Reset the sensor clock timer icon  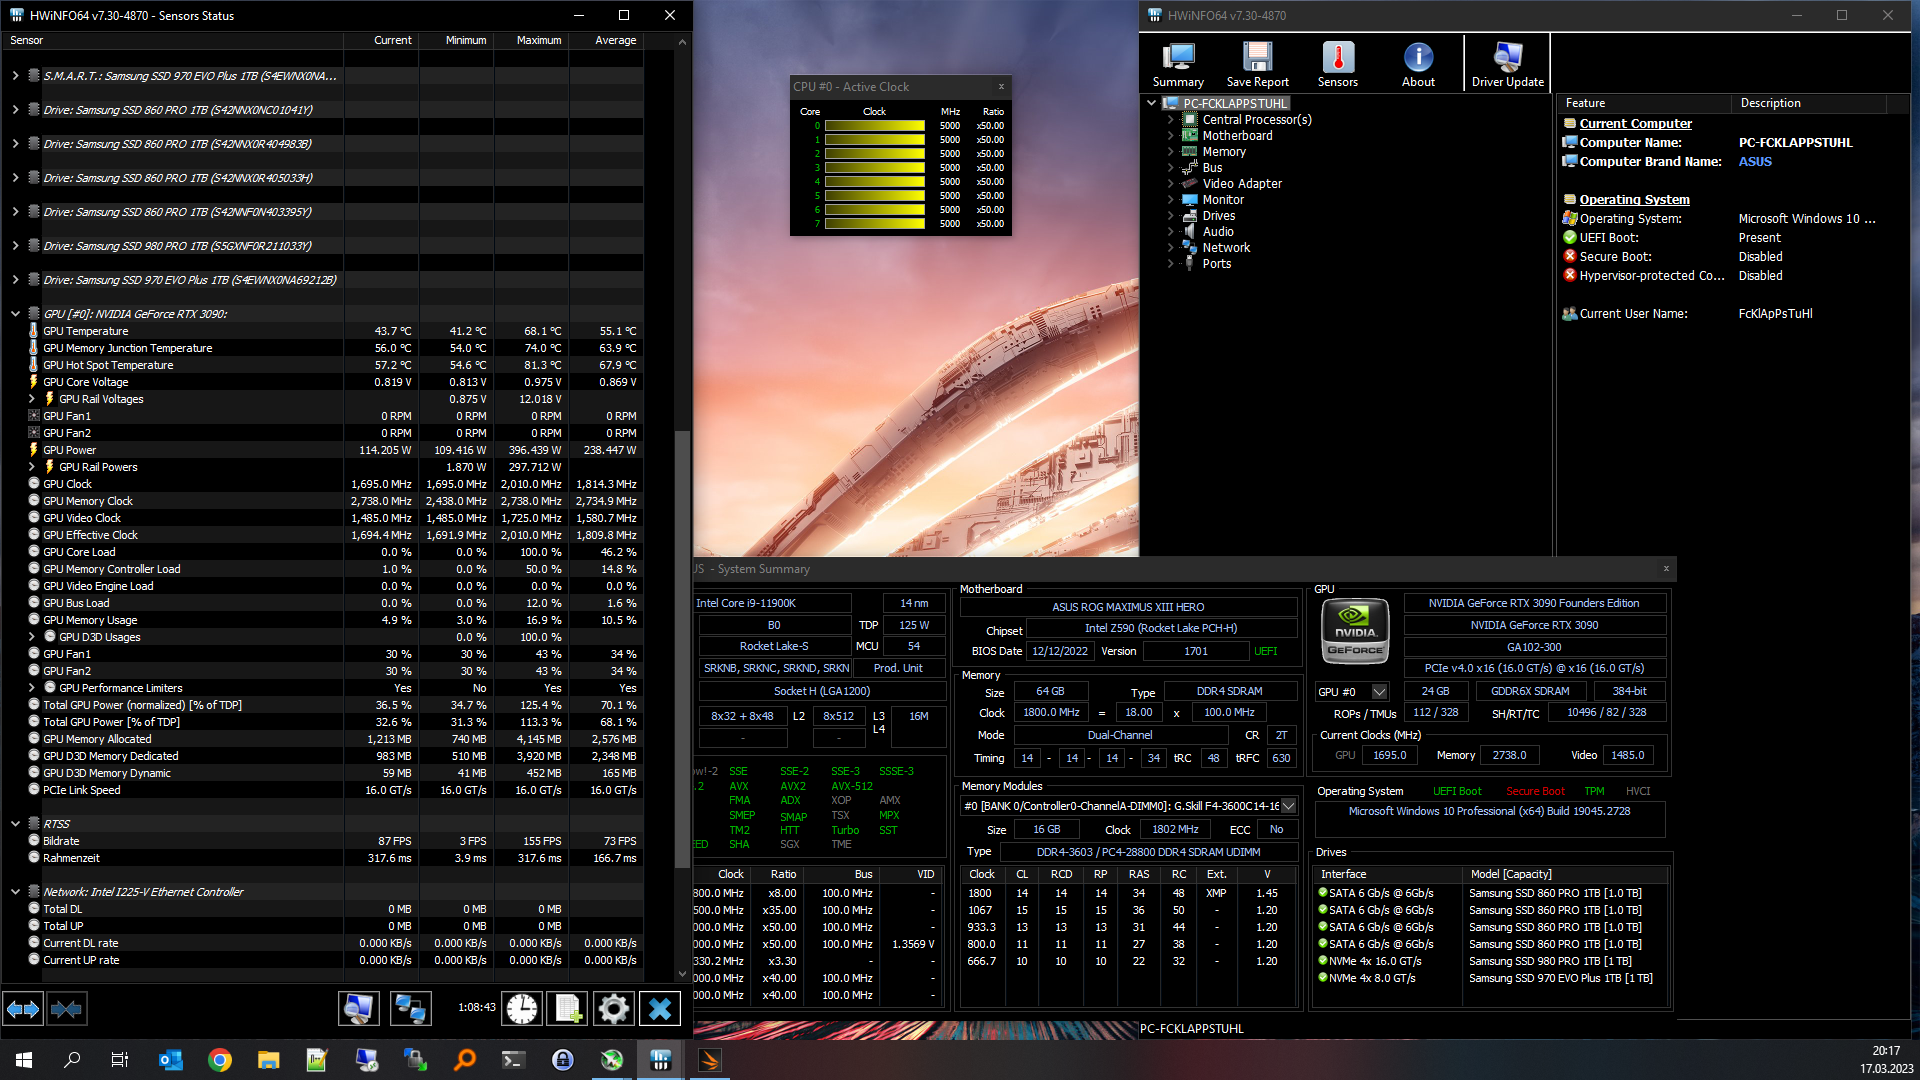point(521,1009)
